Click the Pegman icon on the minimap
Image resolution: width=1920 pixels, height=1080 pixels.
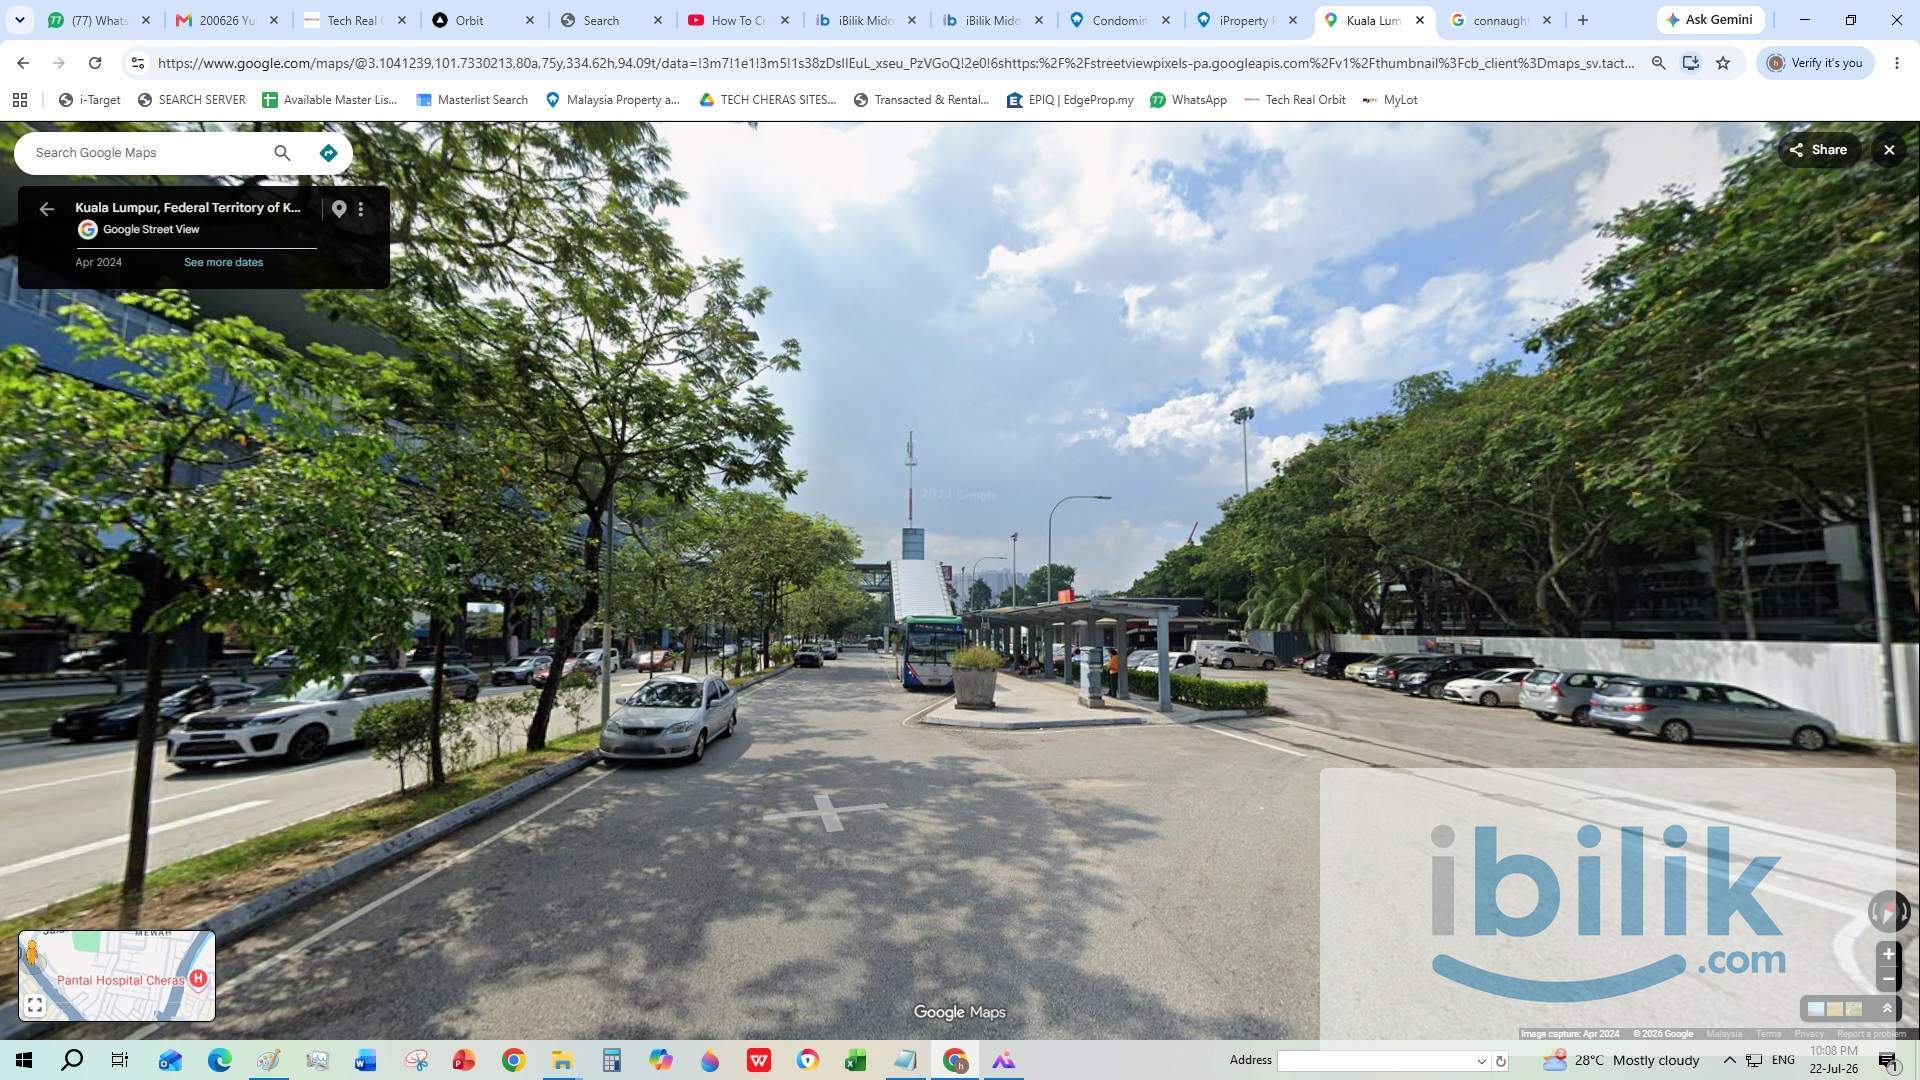[32, 952]
